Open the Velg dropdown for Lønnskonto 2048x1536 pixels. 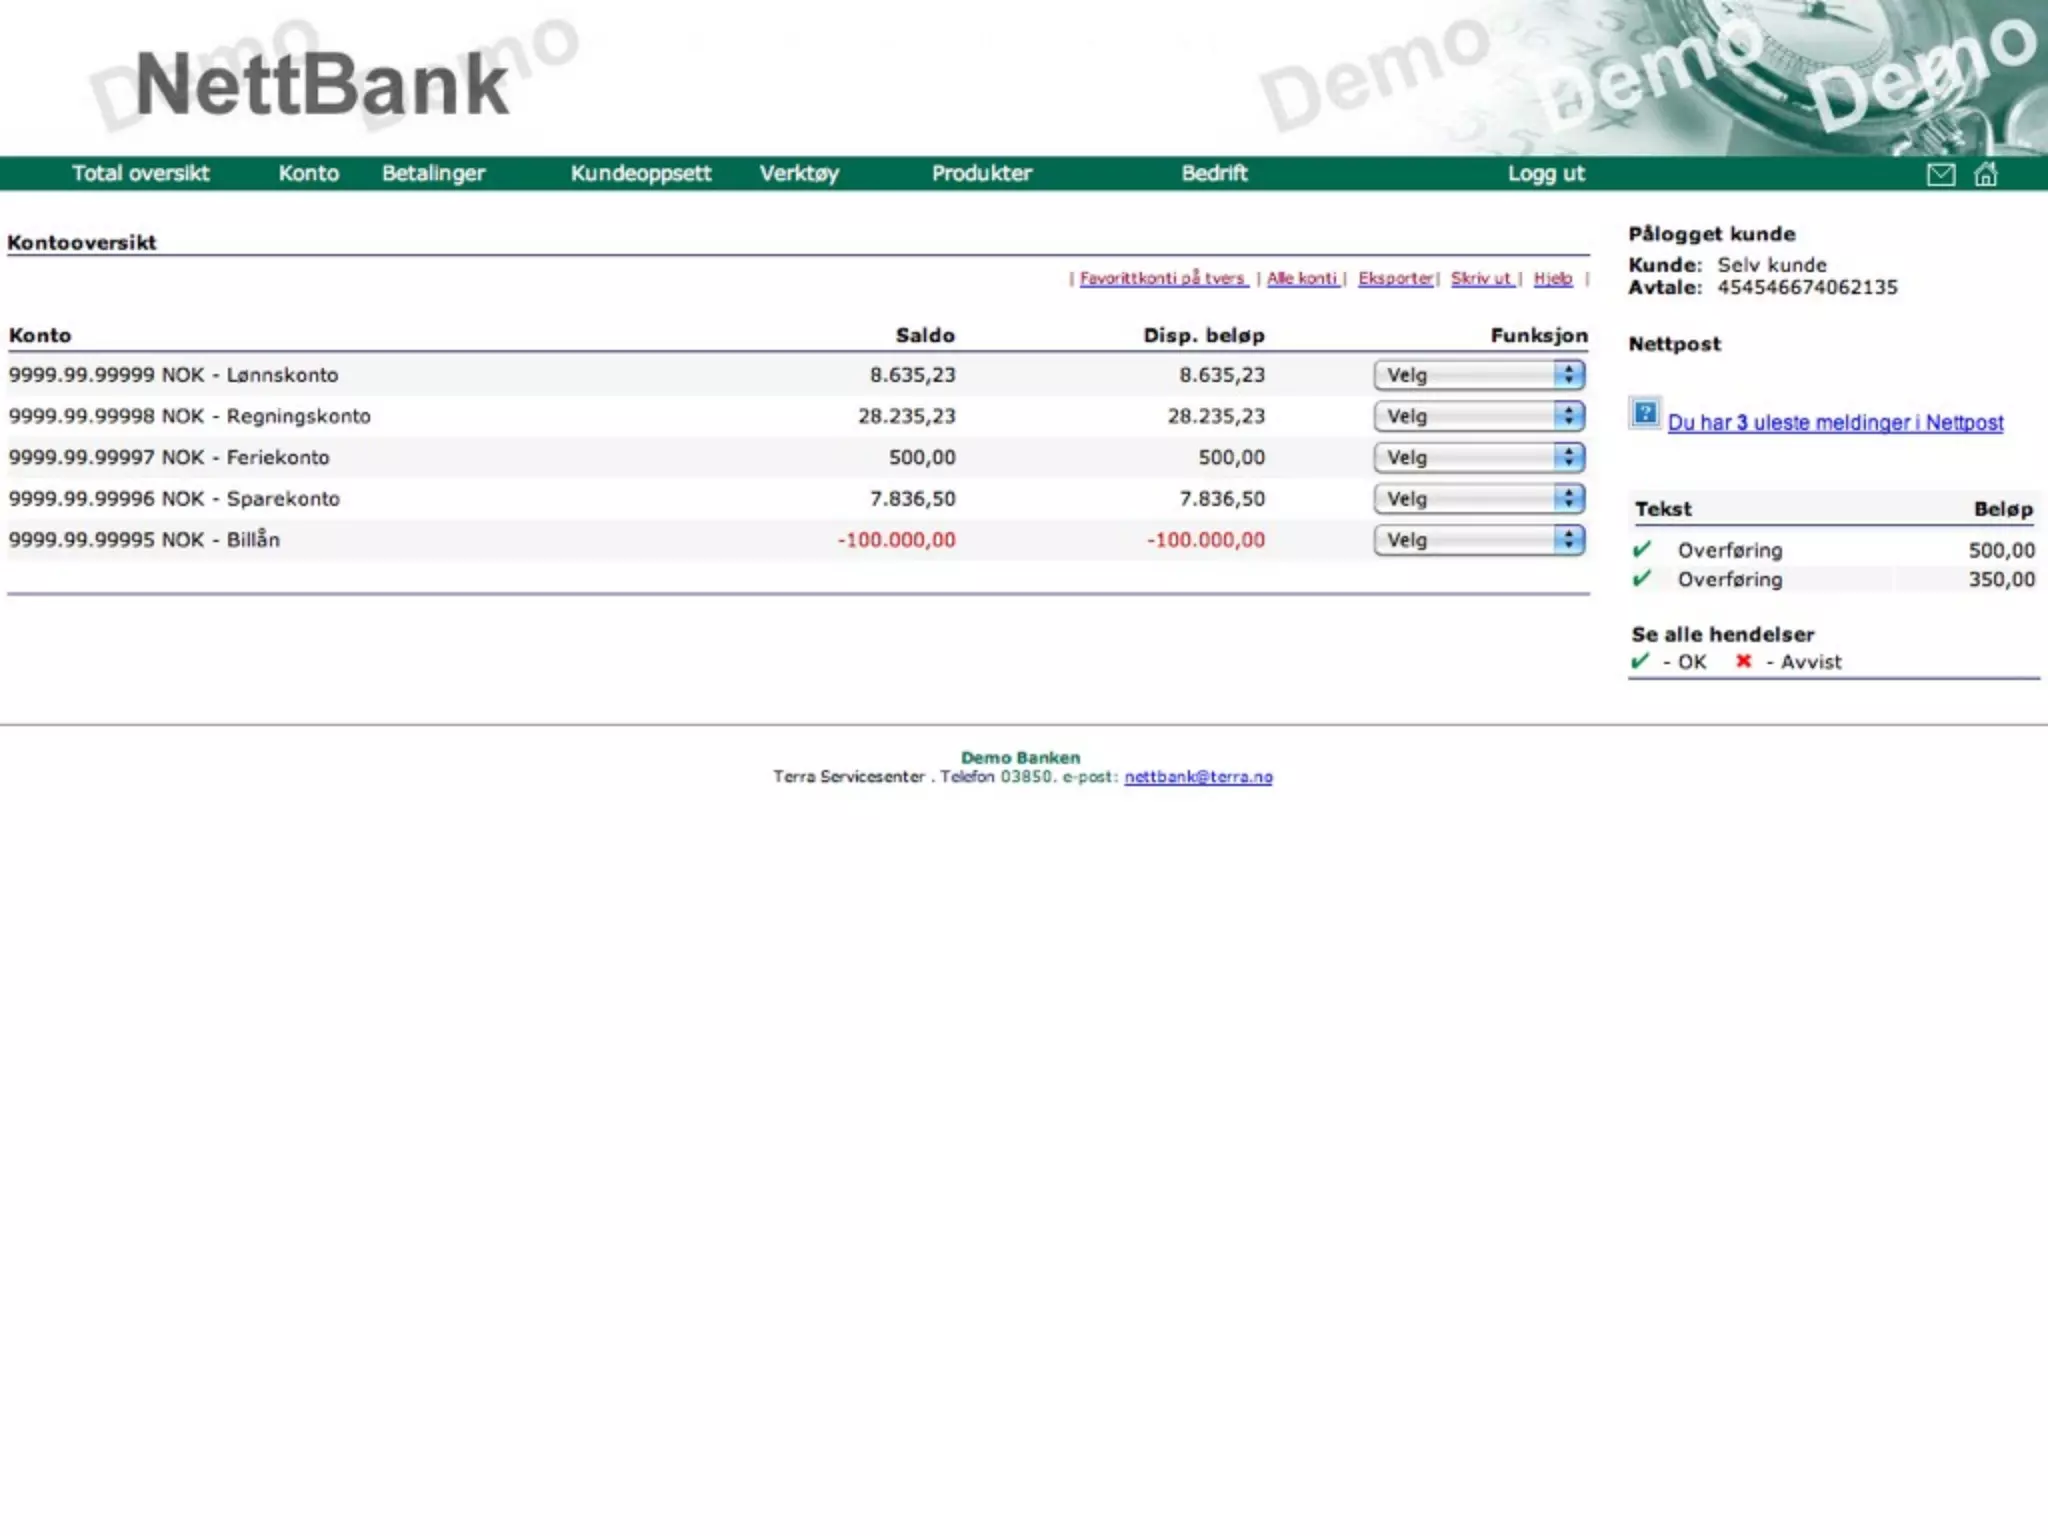point(1478,375)
